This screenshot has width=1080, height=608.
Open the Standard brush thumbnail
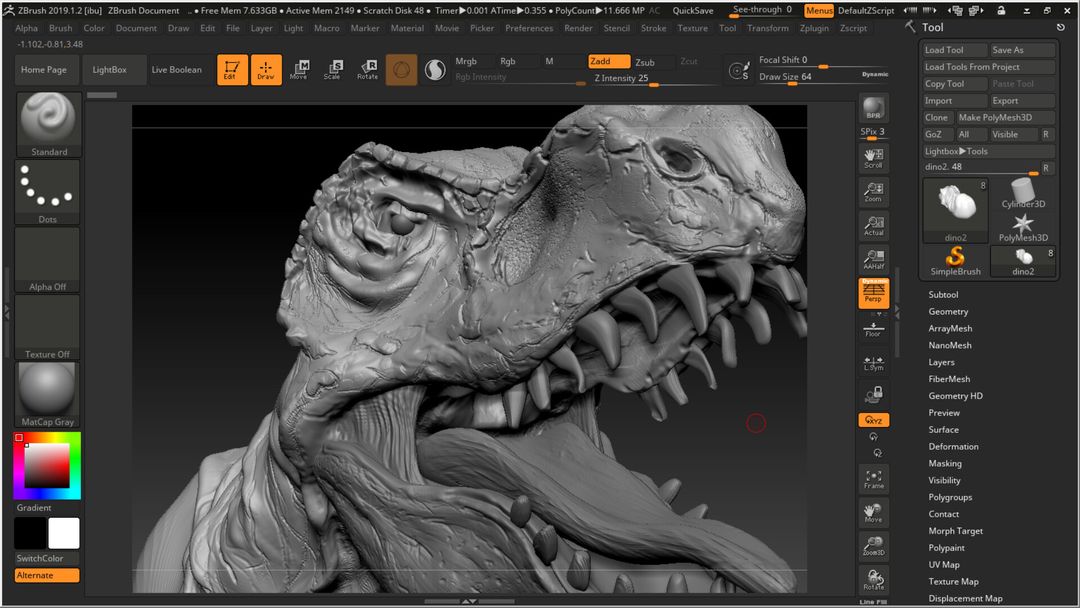point(48,124)
